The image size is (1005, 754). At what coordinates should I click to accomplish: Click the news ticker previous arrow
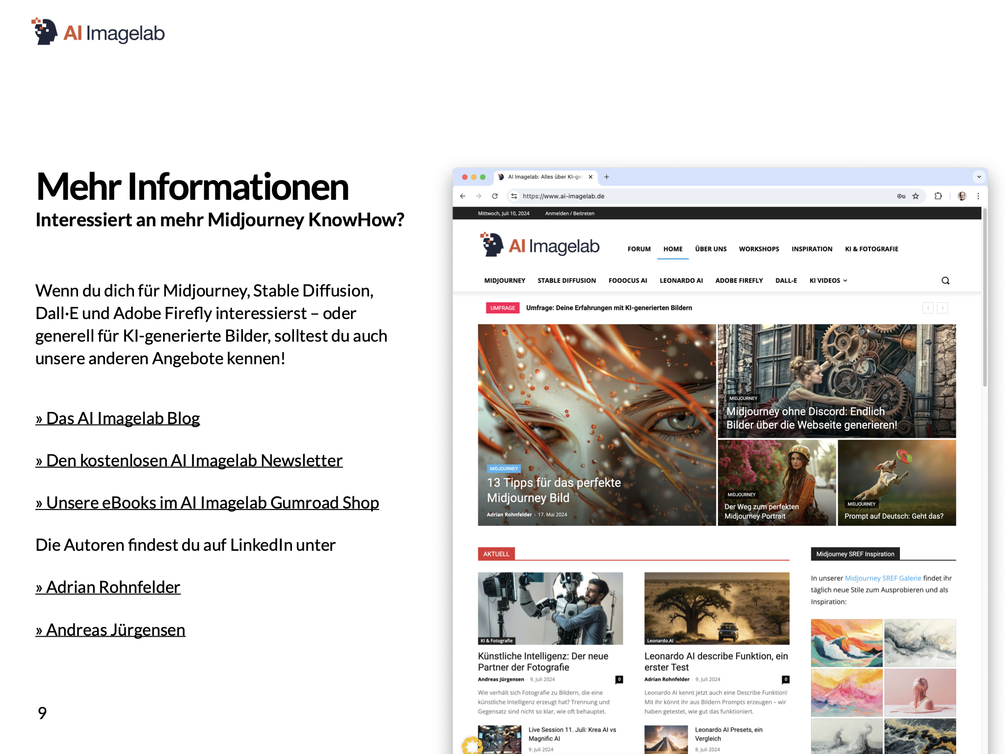pyautogui.click(x=928, y=308)
